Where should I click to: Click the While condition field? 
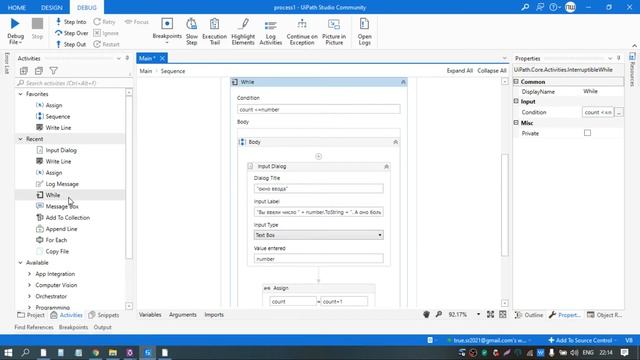tap(318, 109)
